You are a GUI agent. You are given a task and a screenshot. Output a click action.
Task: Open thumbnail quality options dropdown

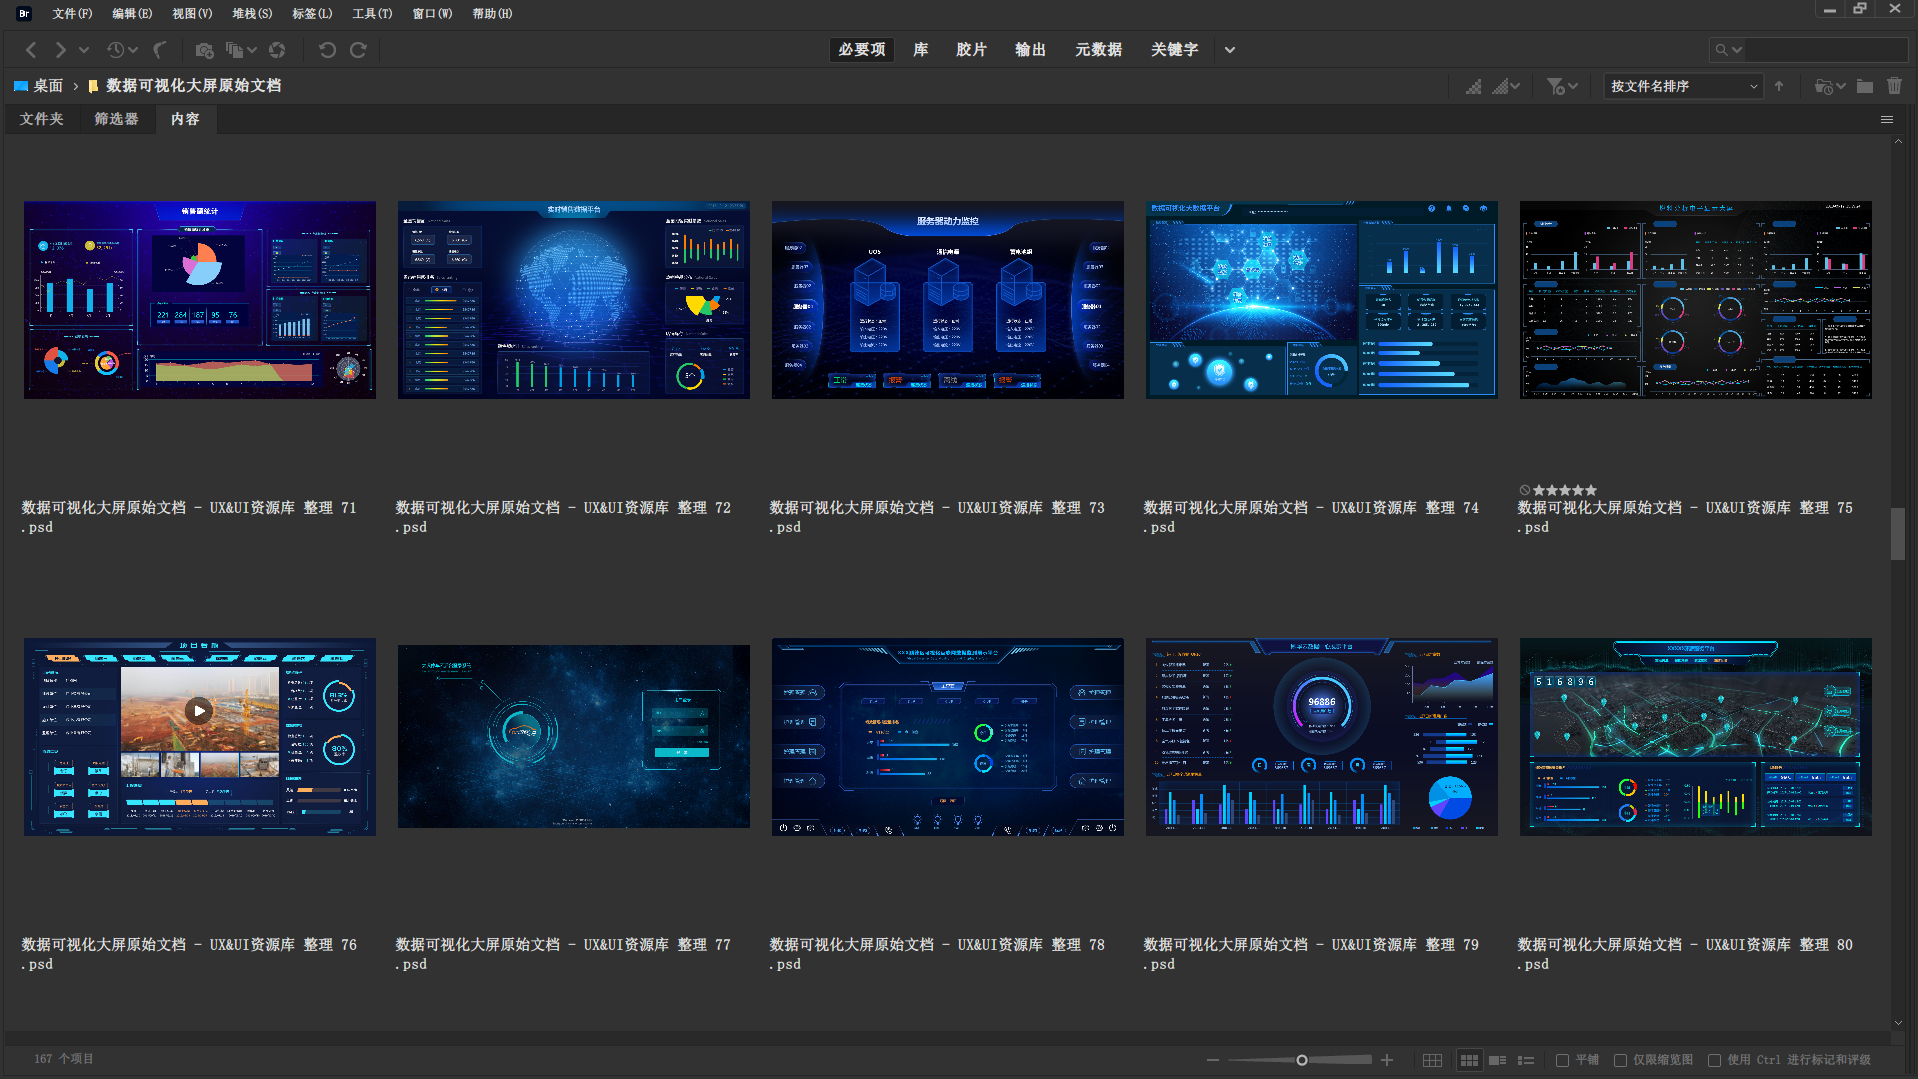coord(1506,87)
